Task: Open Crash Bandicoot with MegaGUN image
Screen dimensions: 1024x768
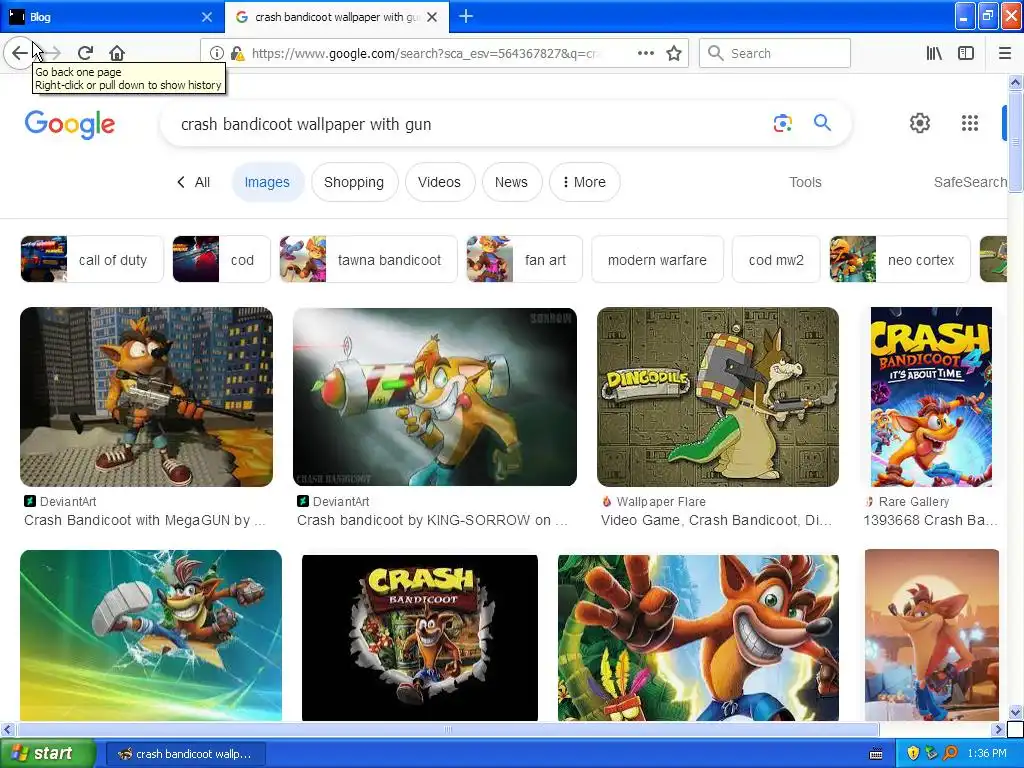Action: 147,397
